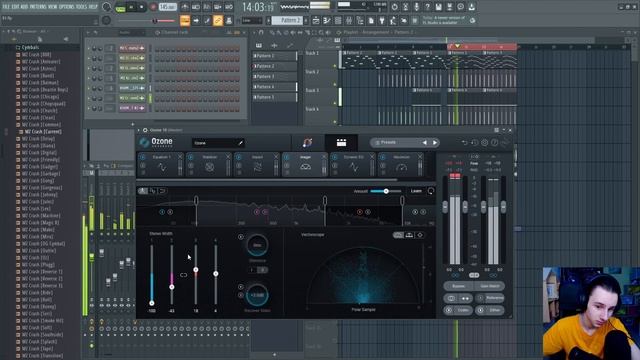The height and width of the screenshot is (360, 640).
Task: Go to next Ozone preset arrow
Action: pos(435,142)
